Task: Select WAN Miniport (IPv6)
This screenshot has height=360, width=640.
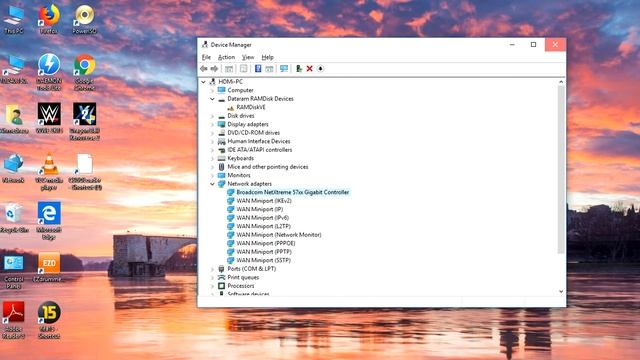Action: point(262,218)
